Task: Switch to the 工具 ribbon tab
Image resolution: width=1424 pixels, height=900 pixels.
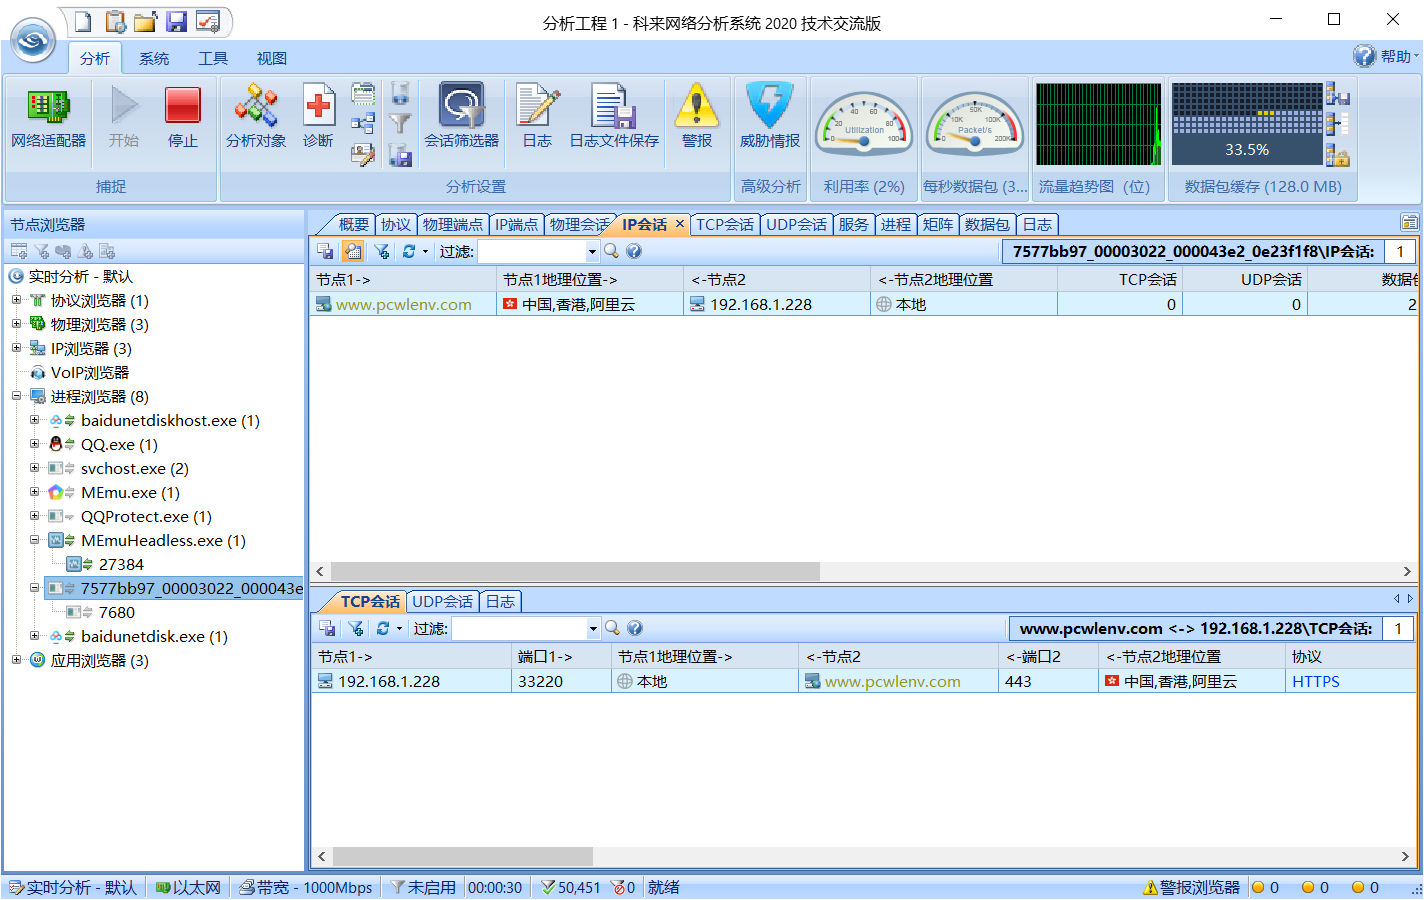Action: tap(213, 59)
